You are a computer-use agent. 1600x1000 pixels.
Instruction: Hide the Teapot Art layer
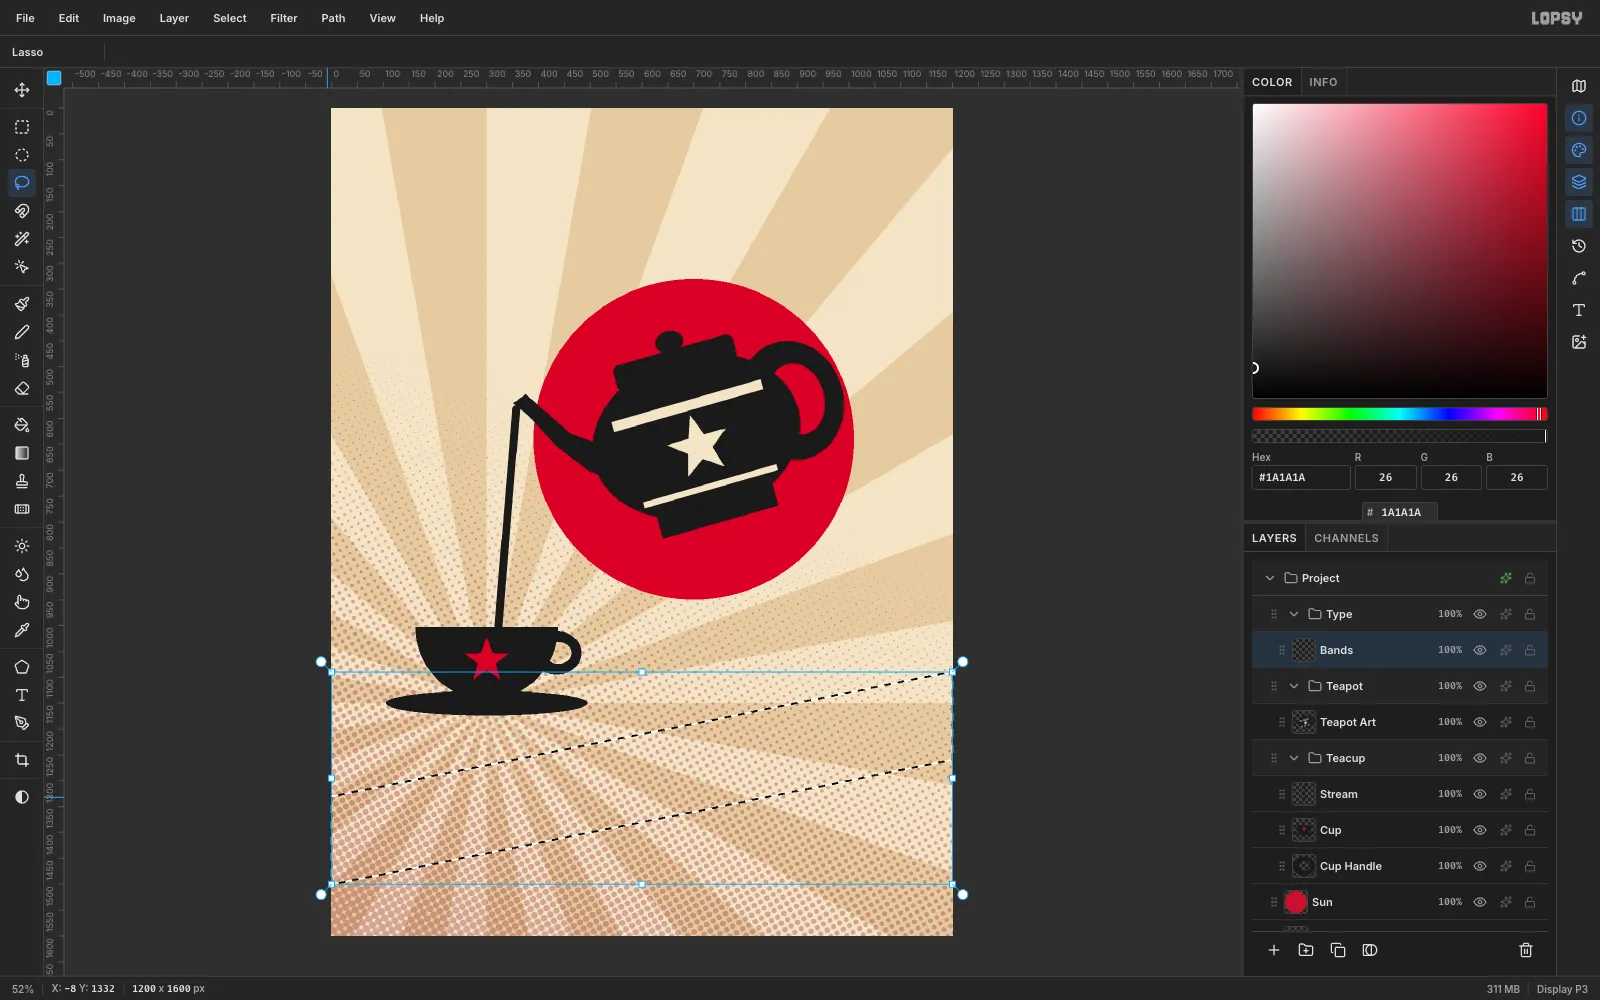(1480, 722)
